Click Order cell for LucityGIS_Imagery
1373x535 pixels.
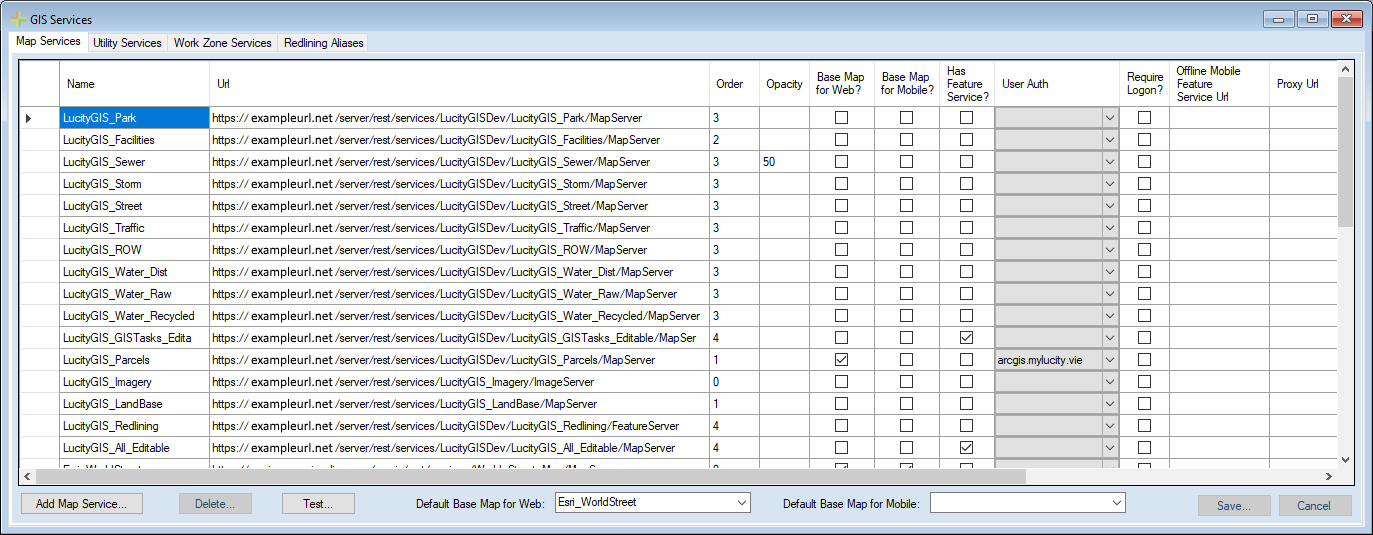point(735,382)
